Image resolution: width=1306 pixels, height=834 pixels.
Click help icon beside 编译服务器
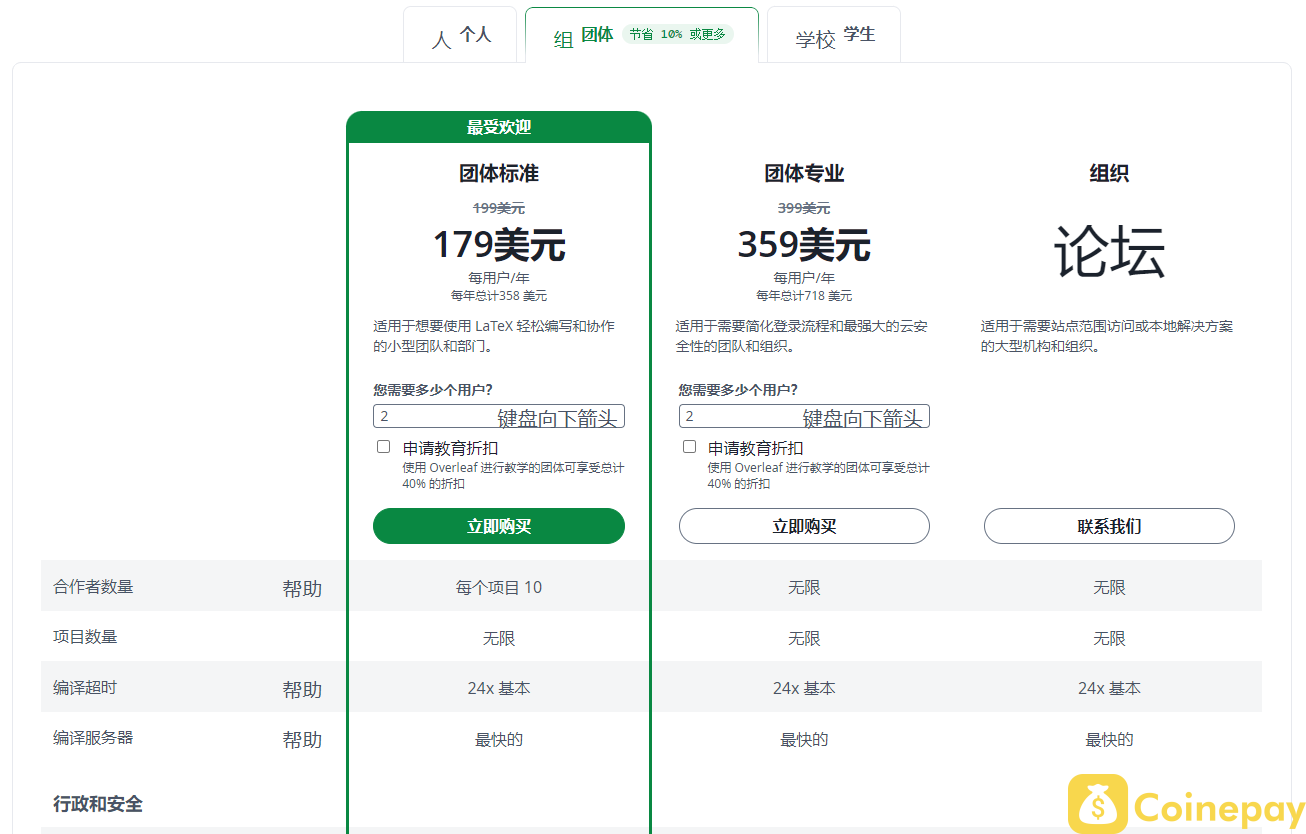tap(302, 740)
